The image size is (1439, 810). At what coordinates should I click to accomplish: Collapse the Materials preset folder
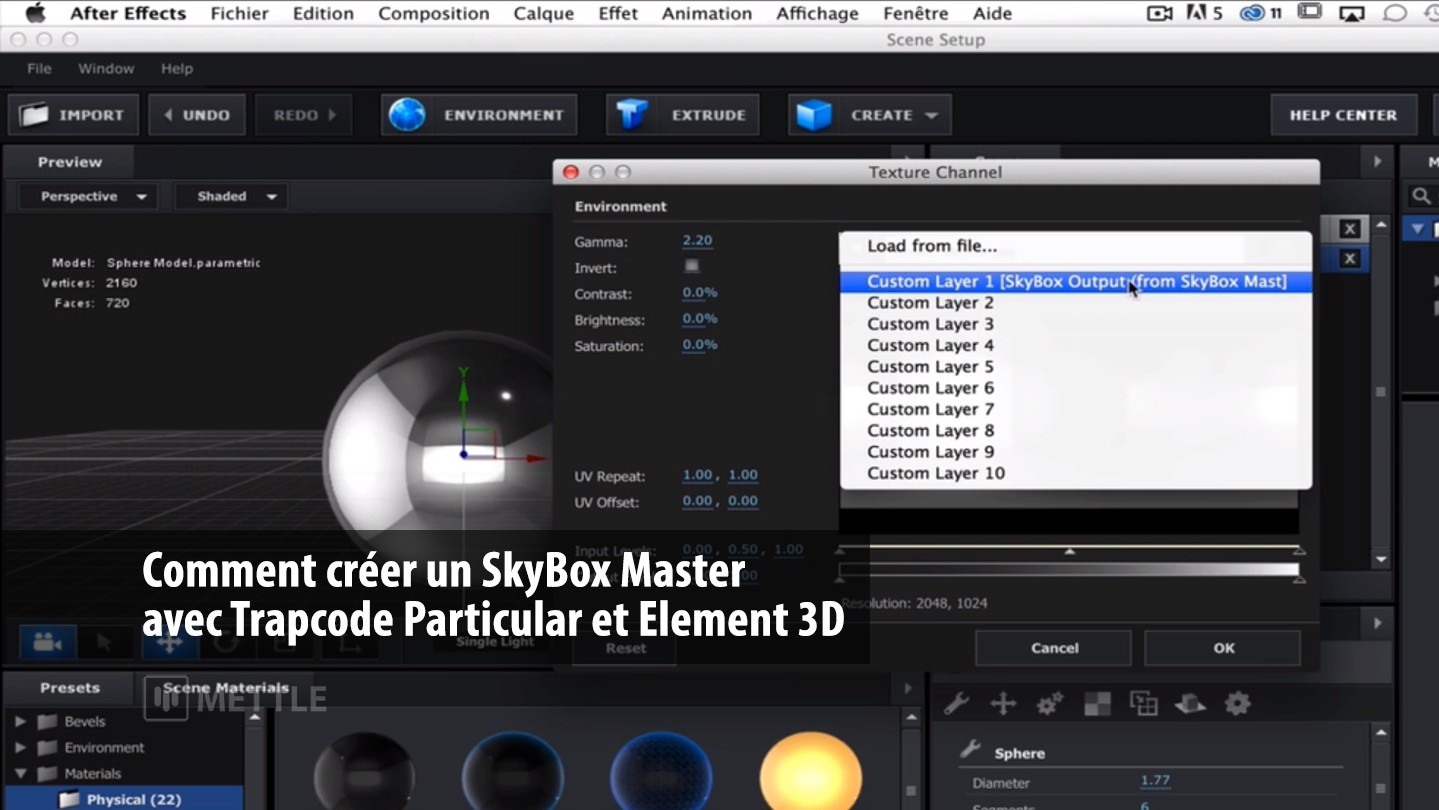point(21,773)
